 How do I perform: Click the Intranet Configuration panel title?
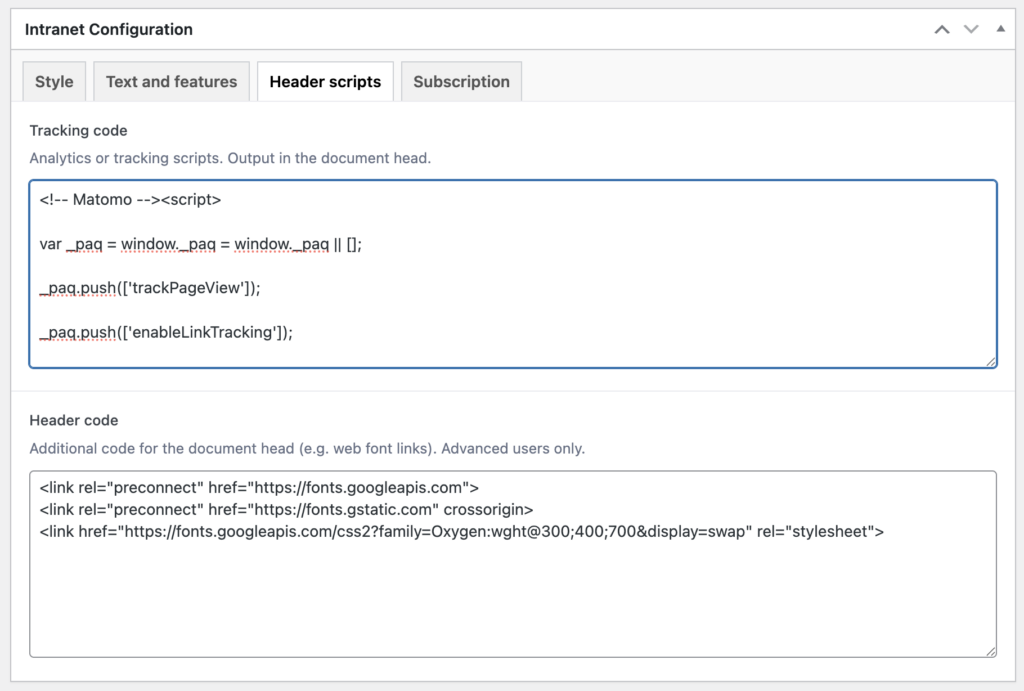point(108,29)
